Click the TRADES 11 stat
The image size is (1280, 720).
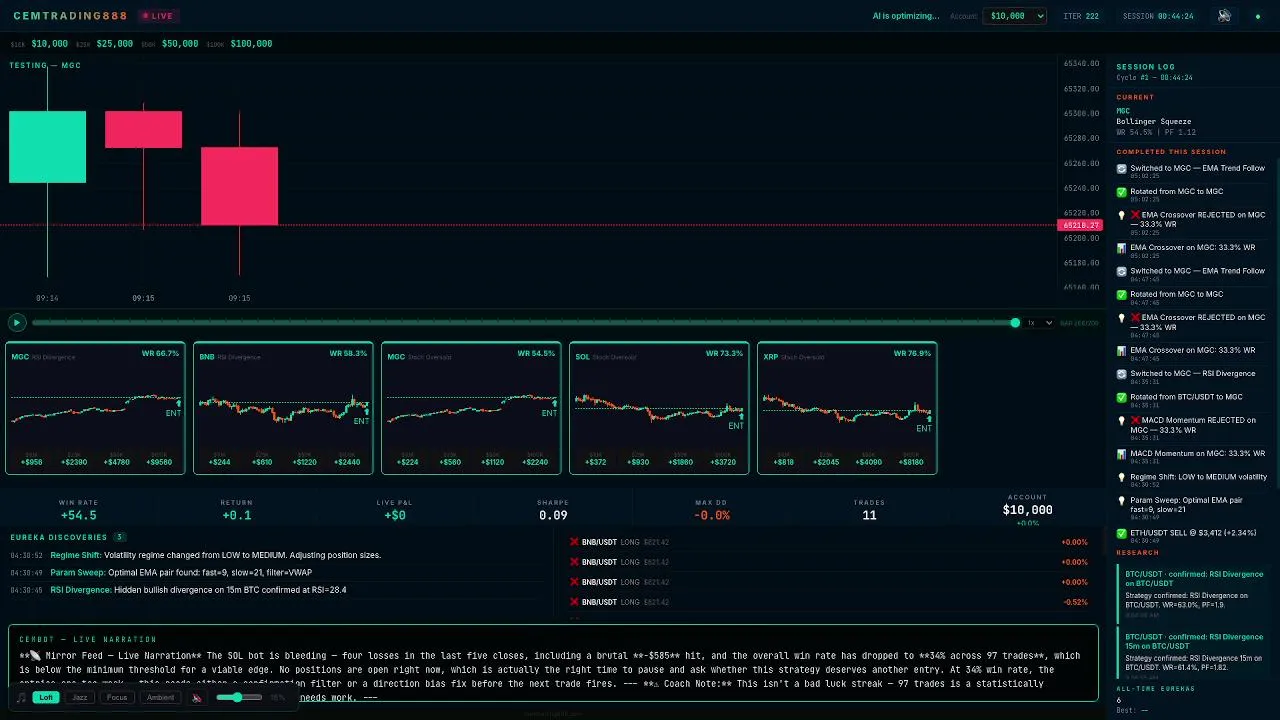tap(869, 510)
